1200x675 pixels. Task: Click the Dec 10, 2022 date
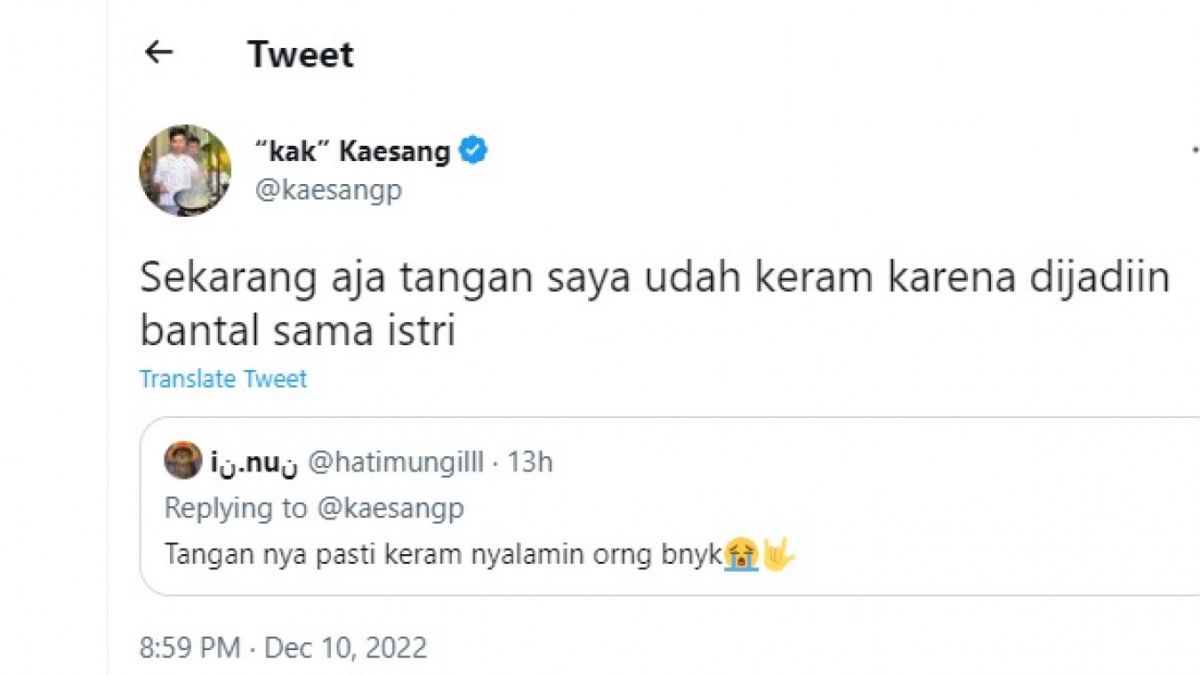click(345, 646)
